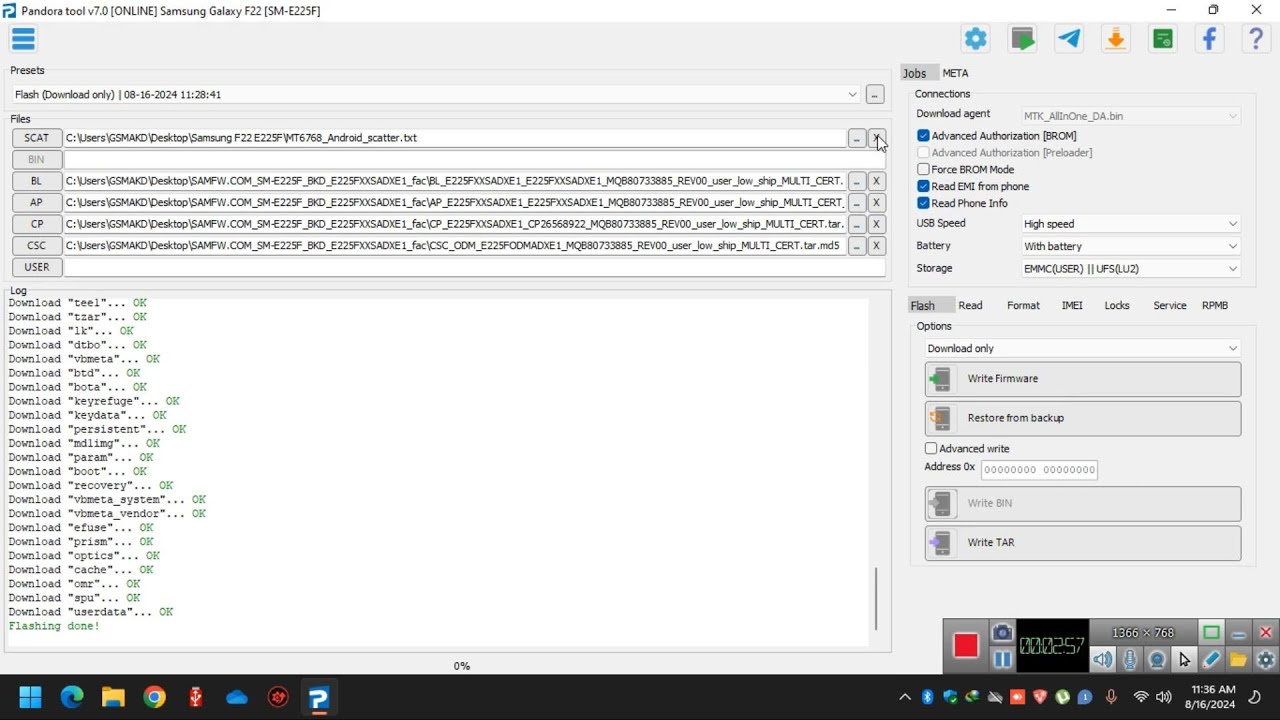Viewport: 1280px width, 720px height.
Task: Open the Facebook page icon
Action: 1209,39
